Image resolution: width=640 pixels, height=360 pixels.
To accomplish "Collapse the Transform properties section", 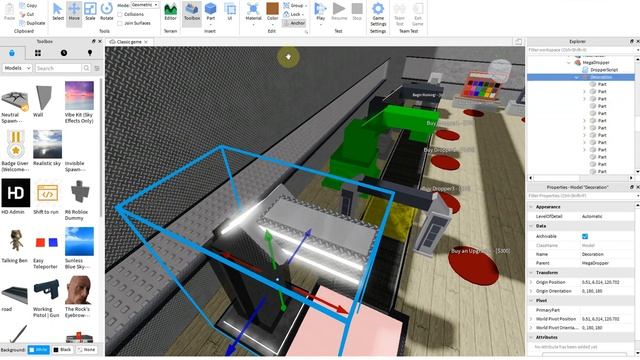I will [x=531, y=273].
